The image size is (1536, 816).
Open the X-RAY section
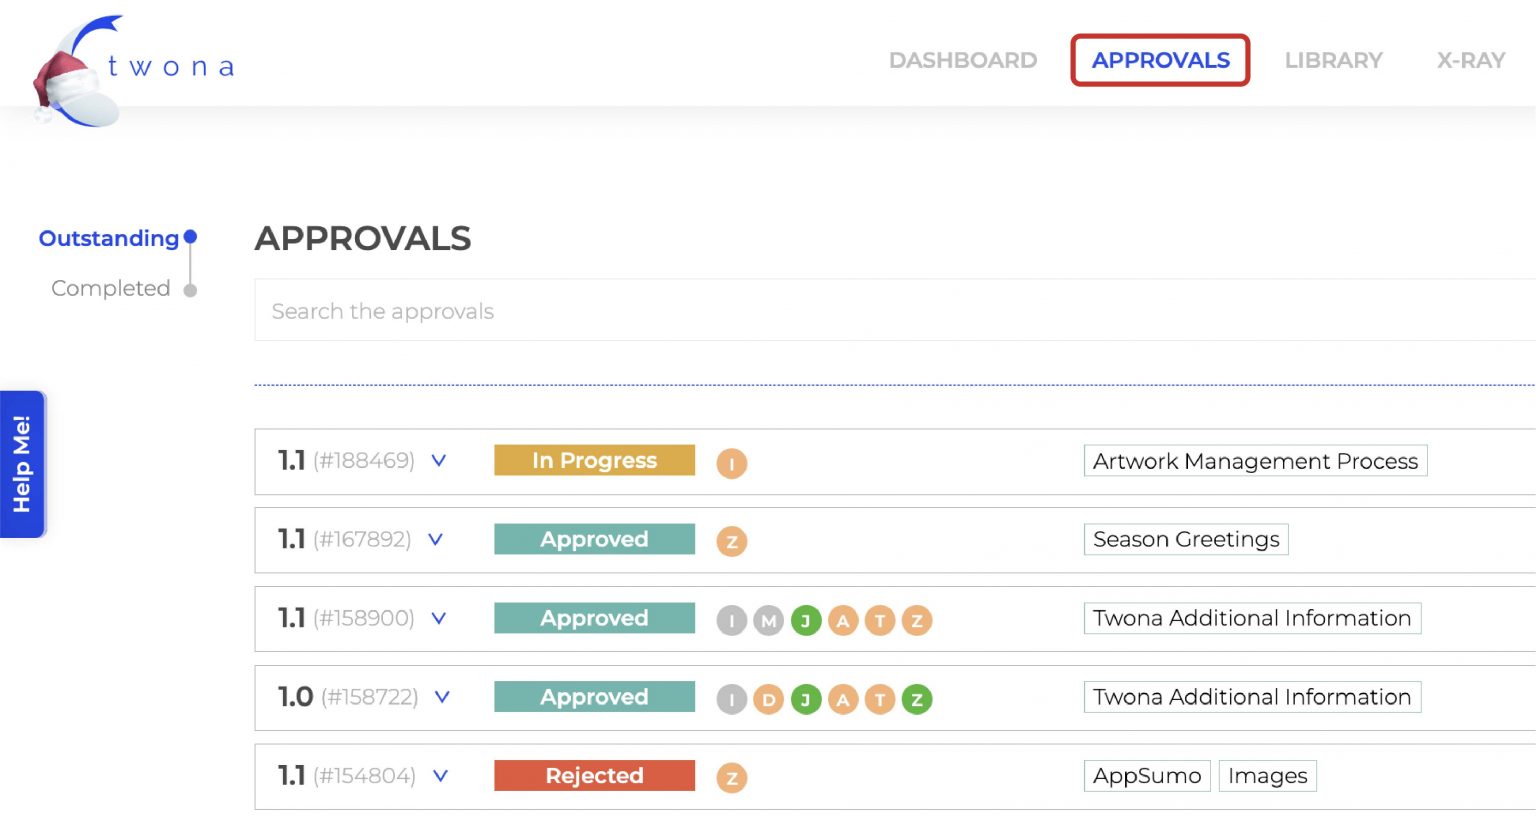point(1470,60)
